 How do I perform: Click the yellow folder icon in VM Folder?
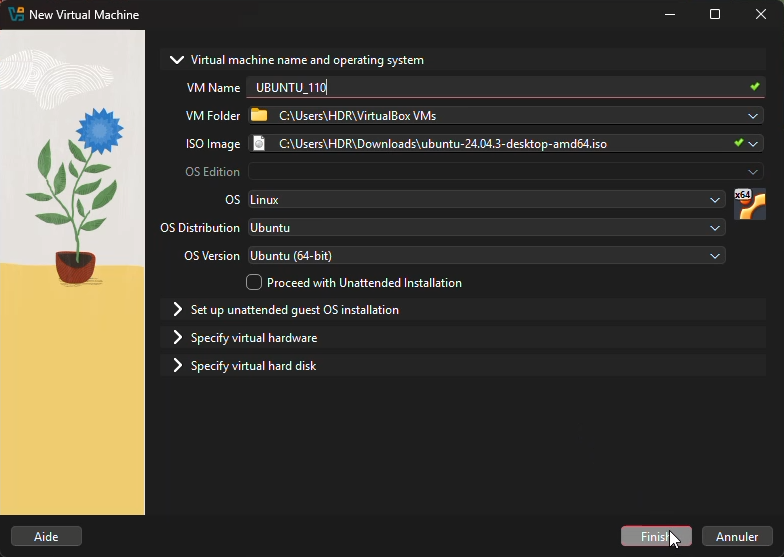pyautogui.click(x=259, y=115)
